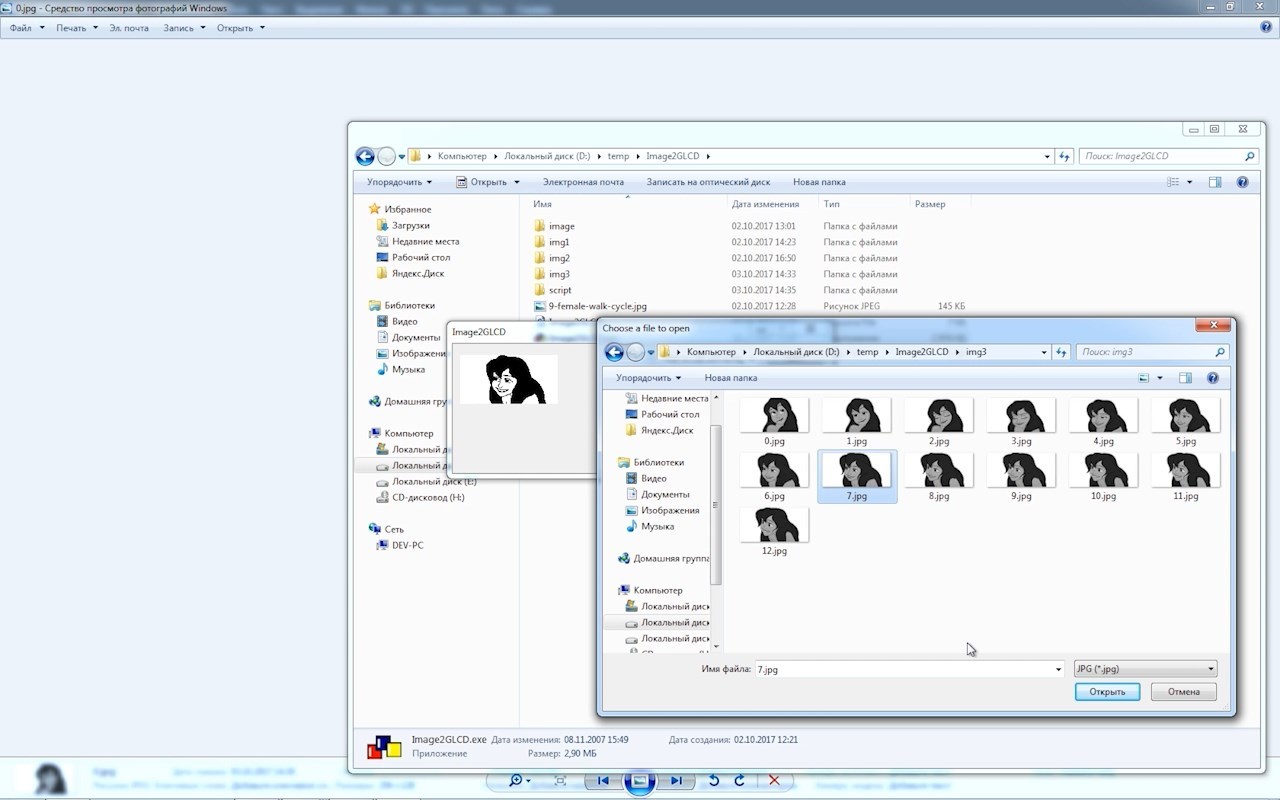Click Эл. почта in Photo Viewer menu
The image size is (1280, 800).
pos(129,28)
